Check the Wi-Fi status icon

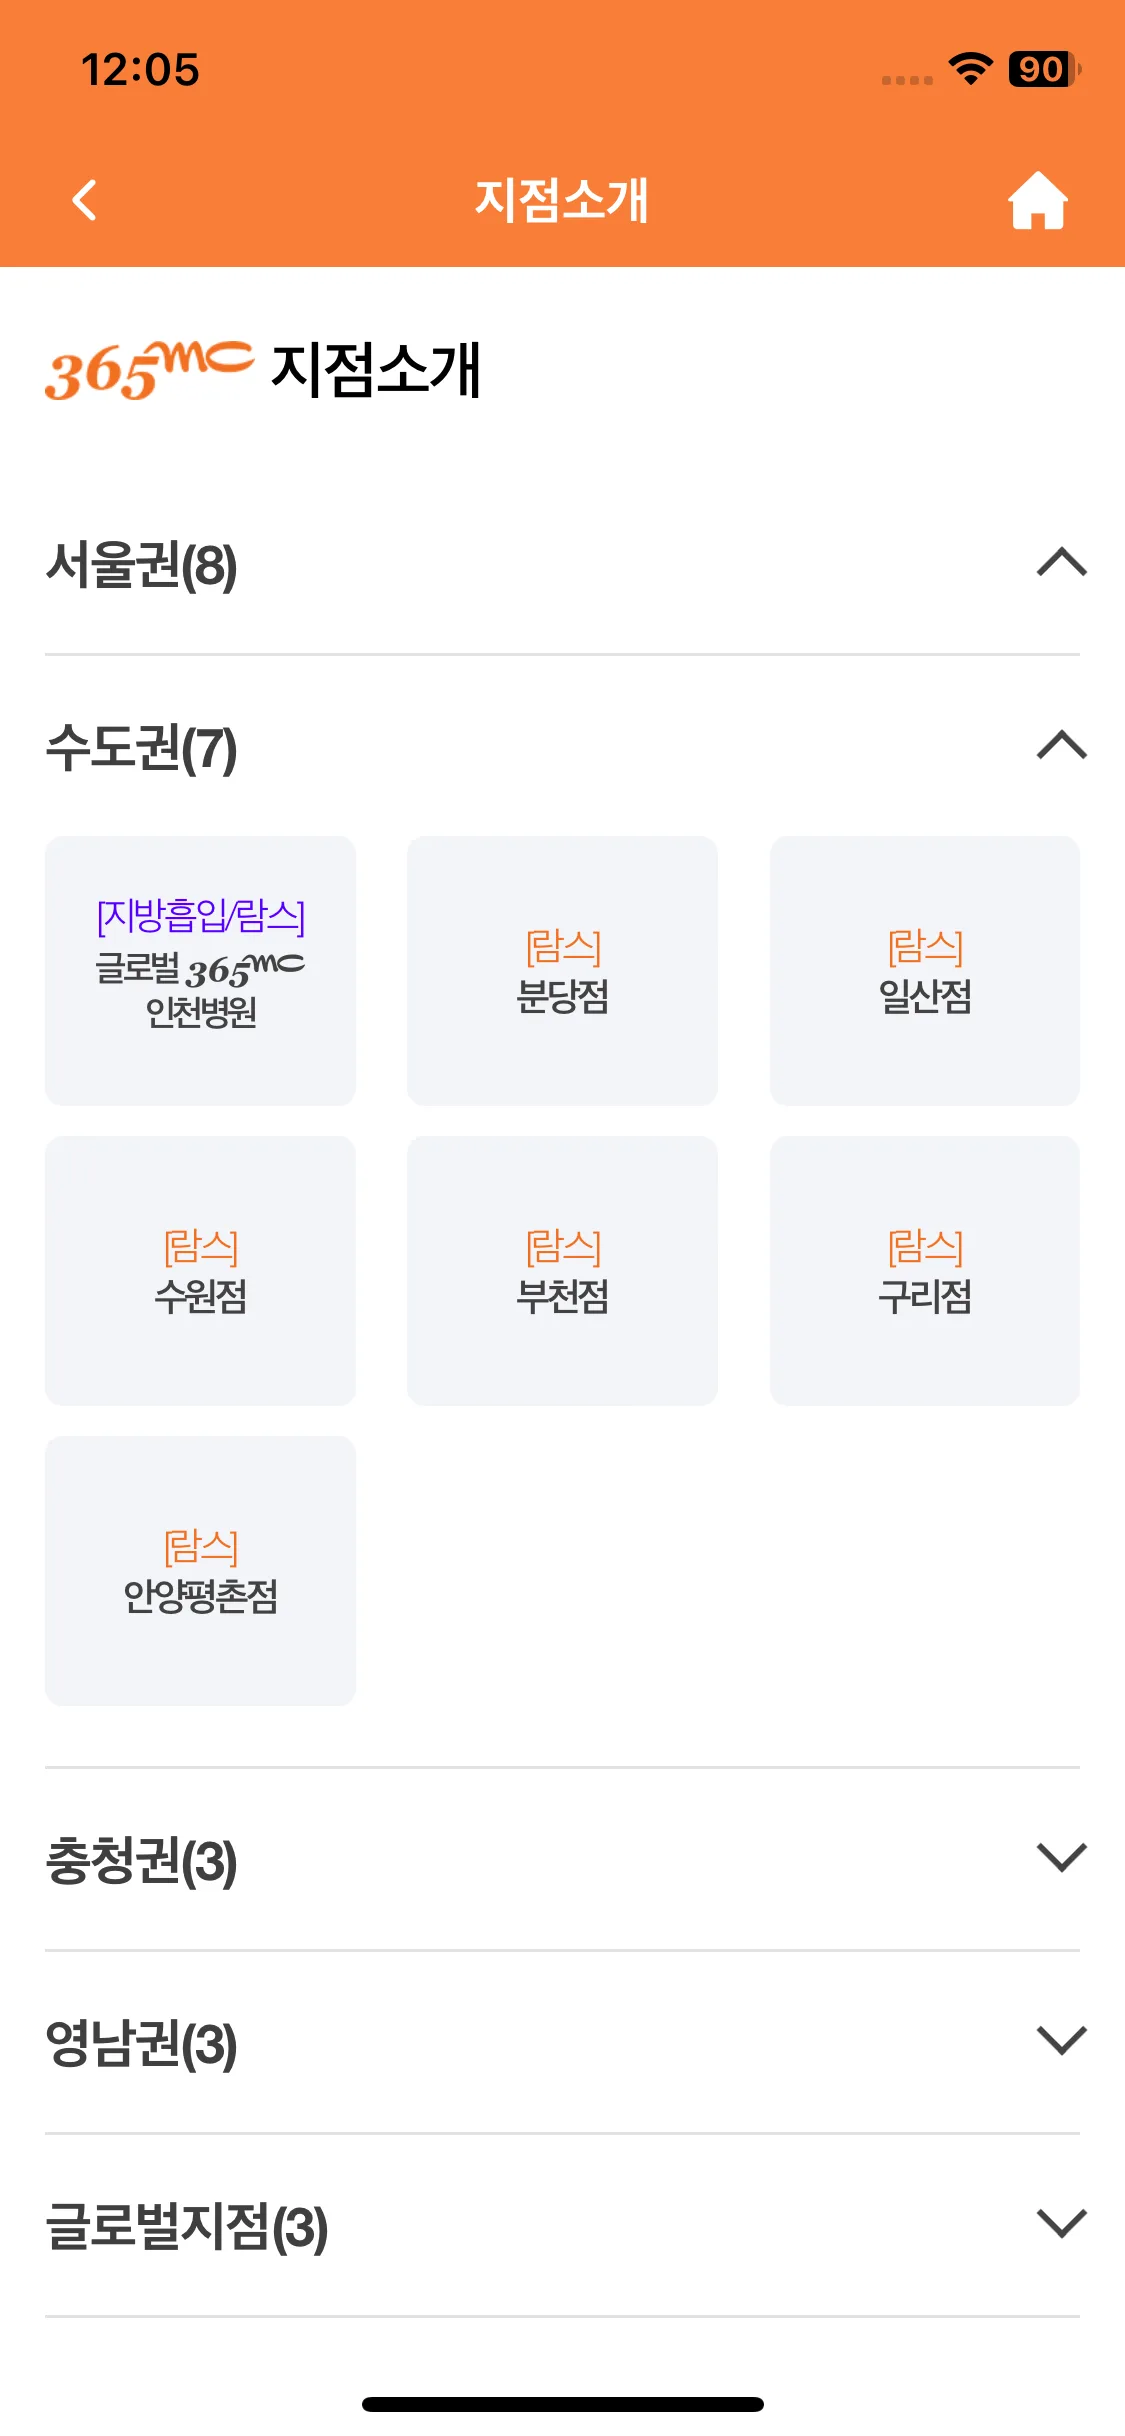pos(970,69)
